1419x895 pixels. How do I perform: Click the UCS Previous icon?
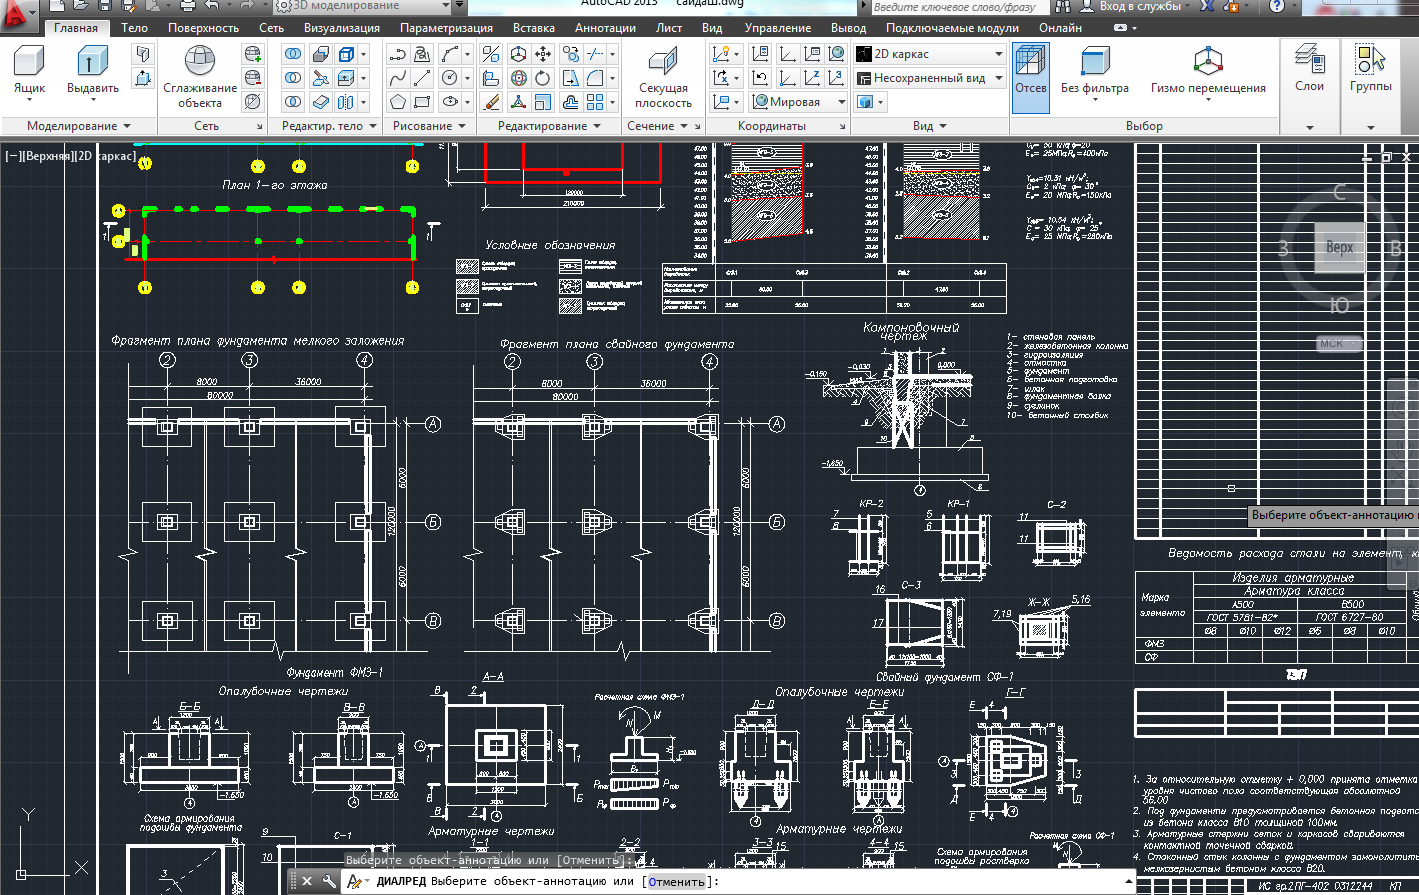coord(760,77)
